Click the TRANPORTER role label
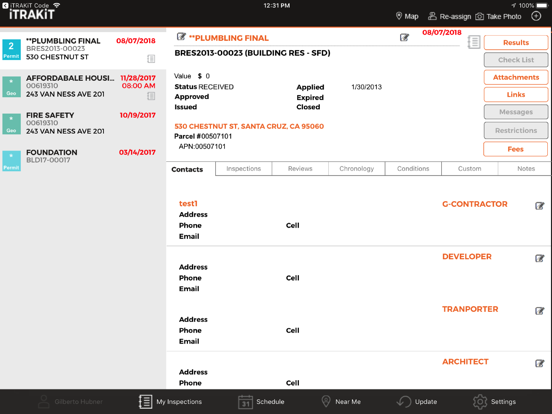This screenshot has width=552, height=414. click(x=470, y=309)
